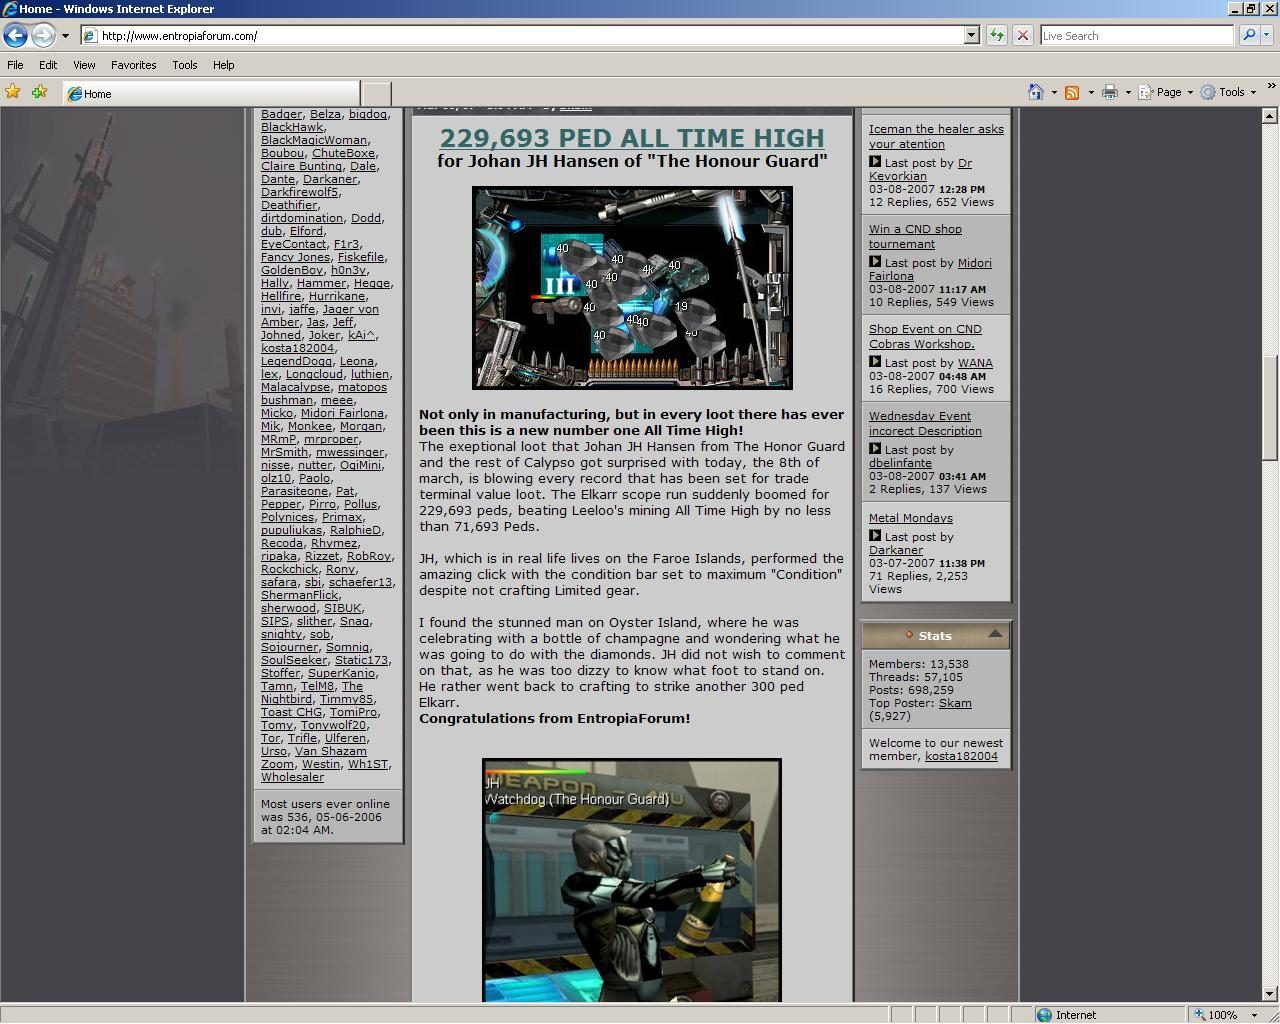1280x1024 pixels.
Task: Print the page using the printer icon
Action: pyautogui.click(x=1110, y=91)
